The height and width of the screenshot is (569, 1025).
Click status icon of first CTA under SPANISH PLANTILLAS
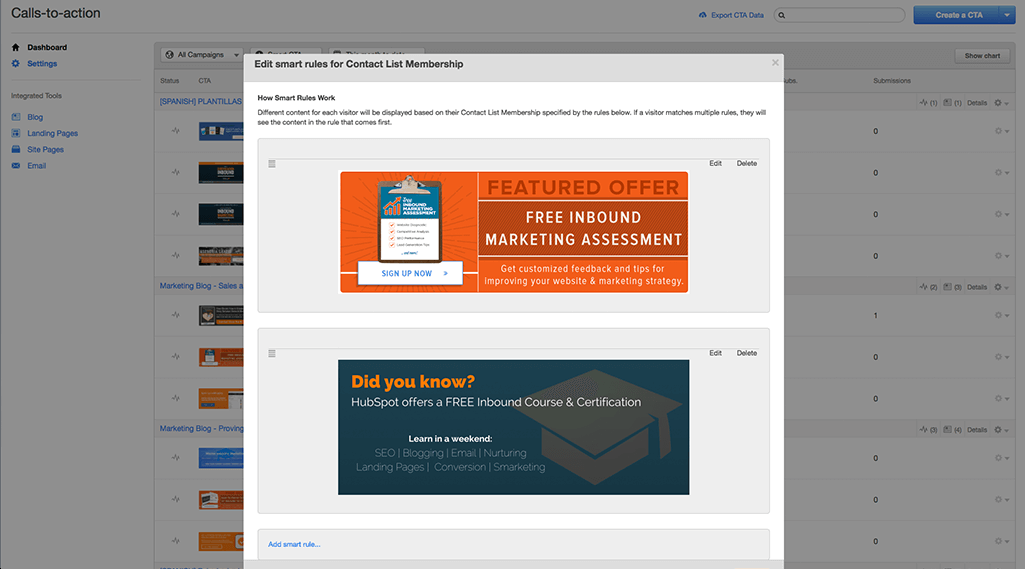[x=176, y=131]
